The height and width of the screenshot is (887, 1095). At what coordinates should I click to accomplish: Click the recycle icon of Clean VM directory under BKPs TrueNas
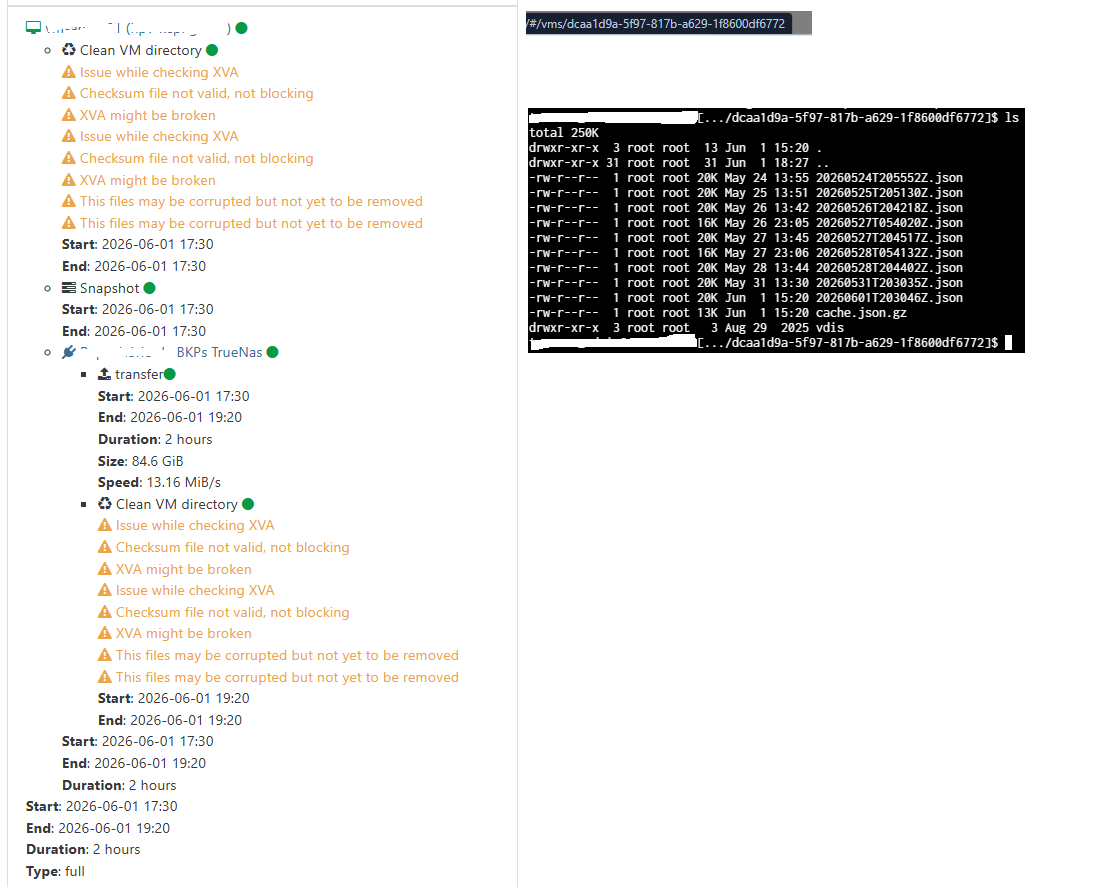[x=105, y=504]
